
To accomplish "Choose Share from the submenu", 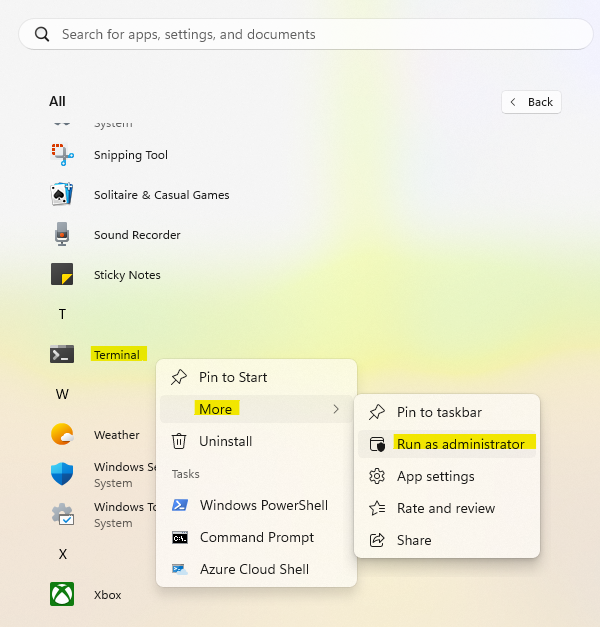I will click(447, 540).
